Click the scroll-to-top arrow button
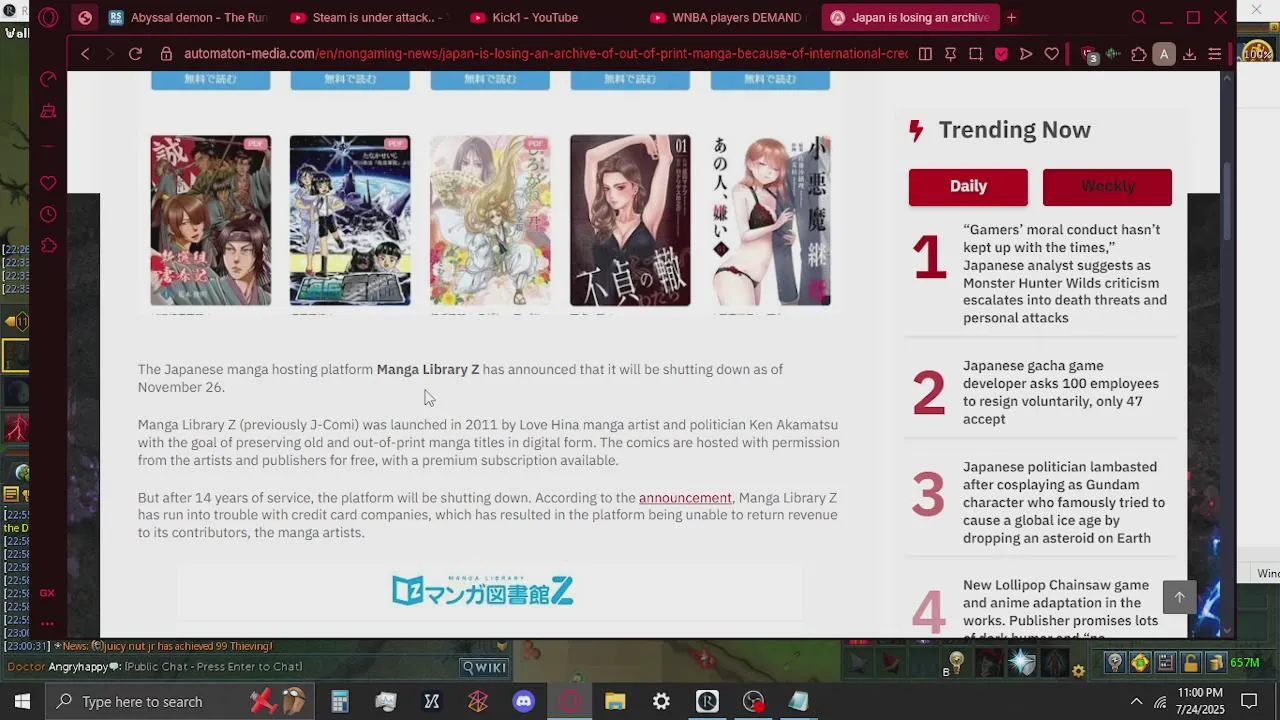 click(1179, 597)
